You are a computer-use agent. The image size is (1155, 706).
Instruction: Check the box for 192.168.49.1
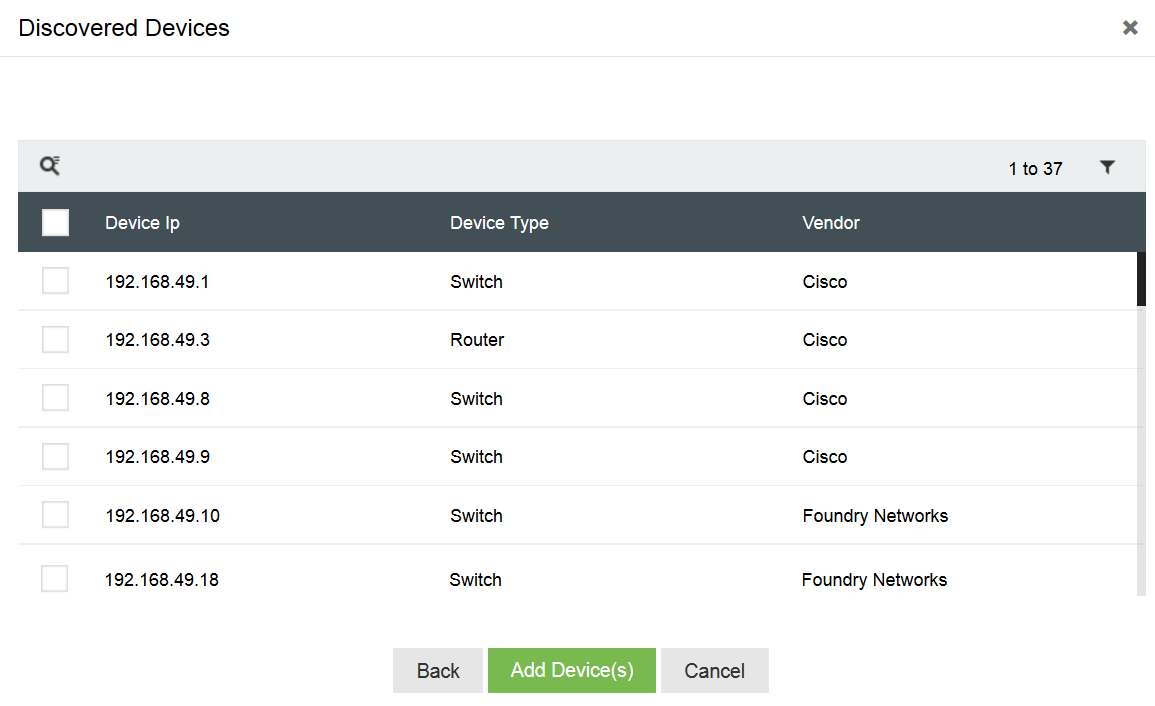[x=55, y=281]
